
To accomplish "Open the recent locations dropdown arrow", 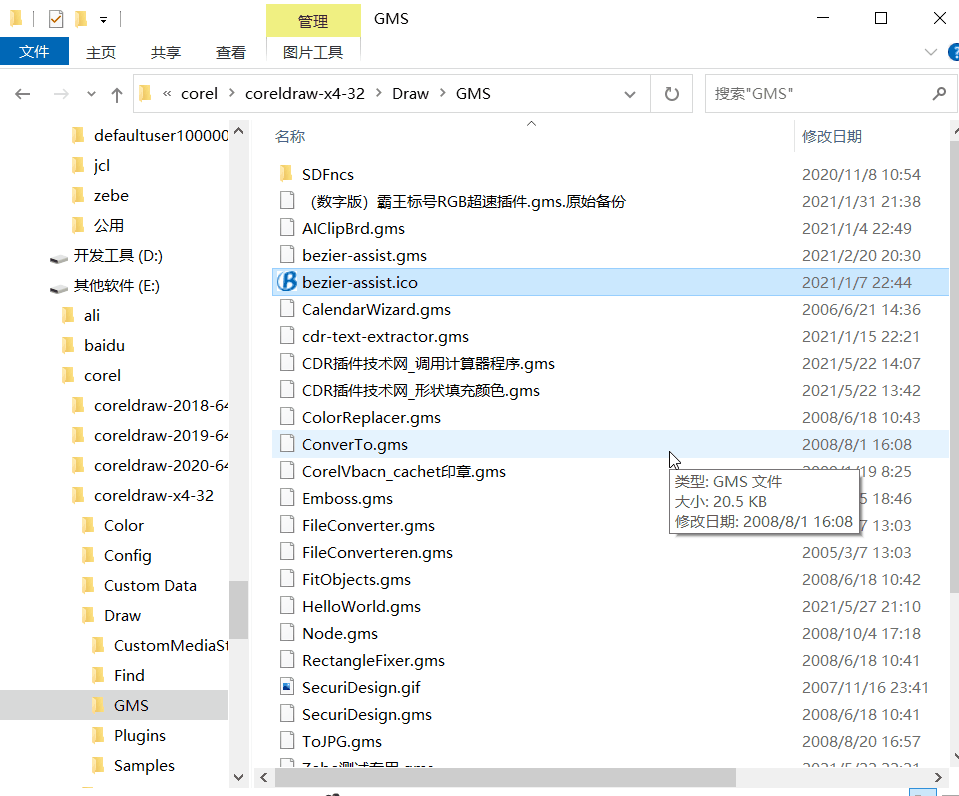I will coord(92,94).
